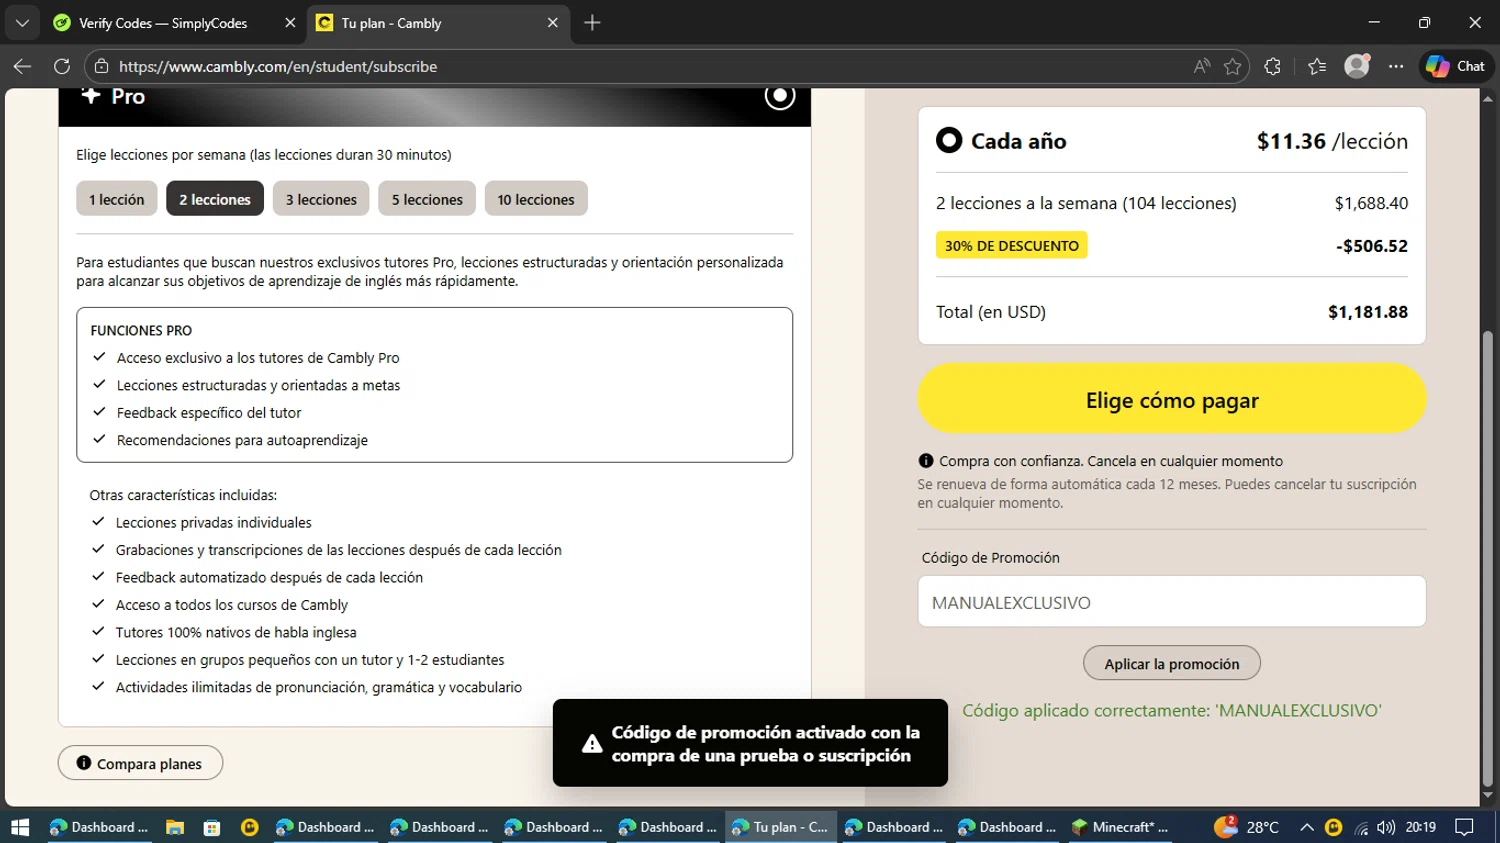The width and height of the screenshot is (1500, 843).
Task: Choose 10 lecciones per week
Action: coord(536,199)
